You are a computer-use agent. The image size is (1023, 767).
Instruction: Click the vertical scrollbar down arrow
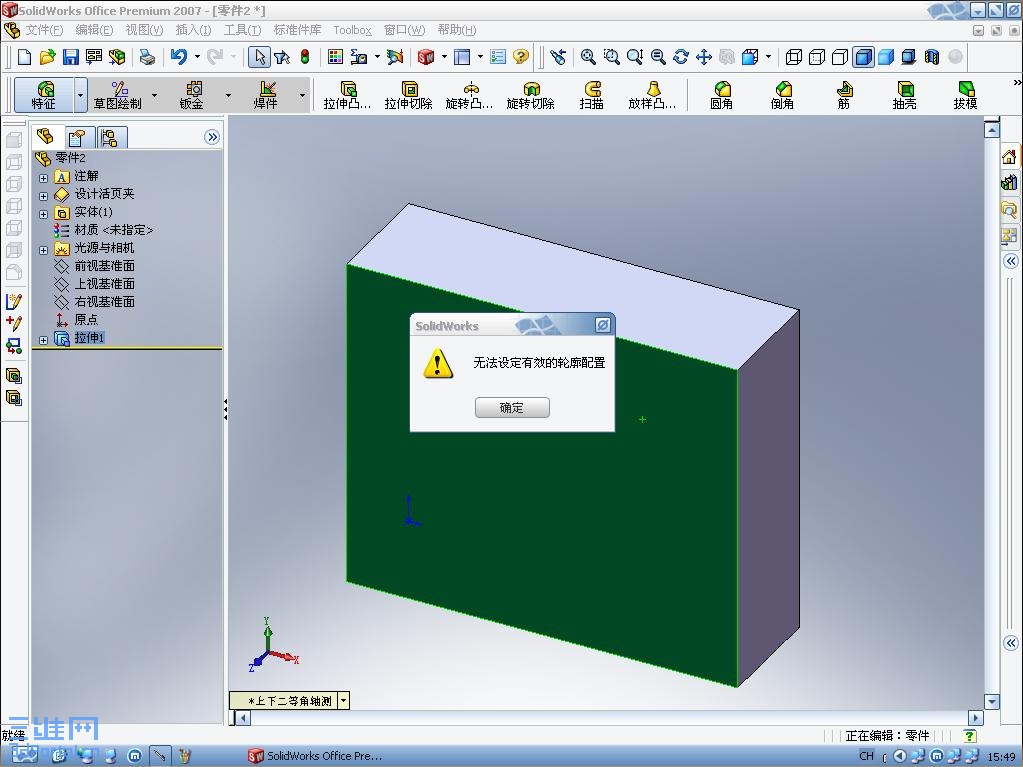click(x=992, y=702)
